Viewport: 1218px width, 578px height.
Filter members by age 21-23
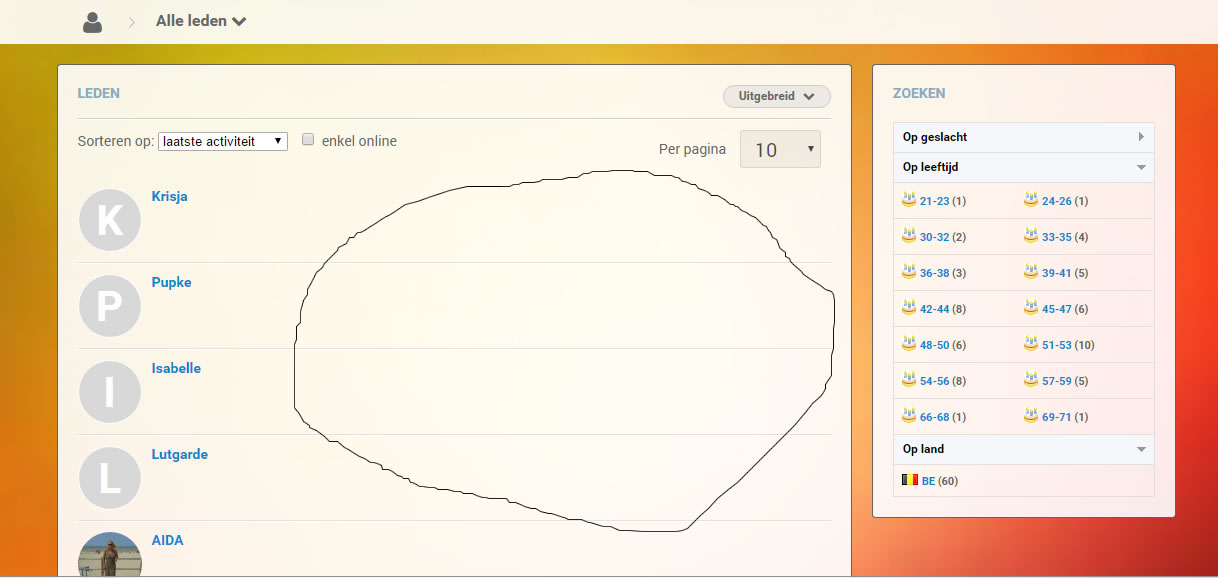(x=934, y=201)
